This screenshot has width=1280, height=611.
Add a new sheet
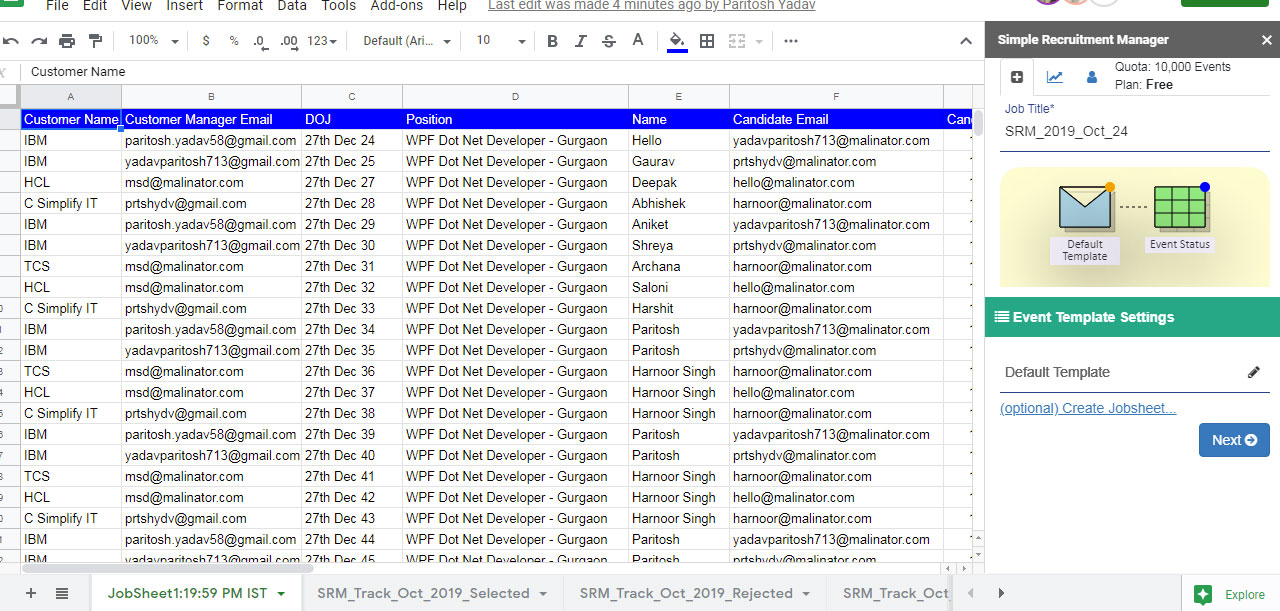coord(31,593)
